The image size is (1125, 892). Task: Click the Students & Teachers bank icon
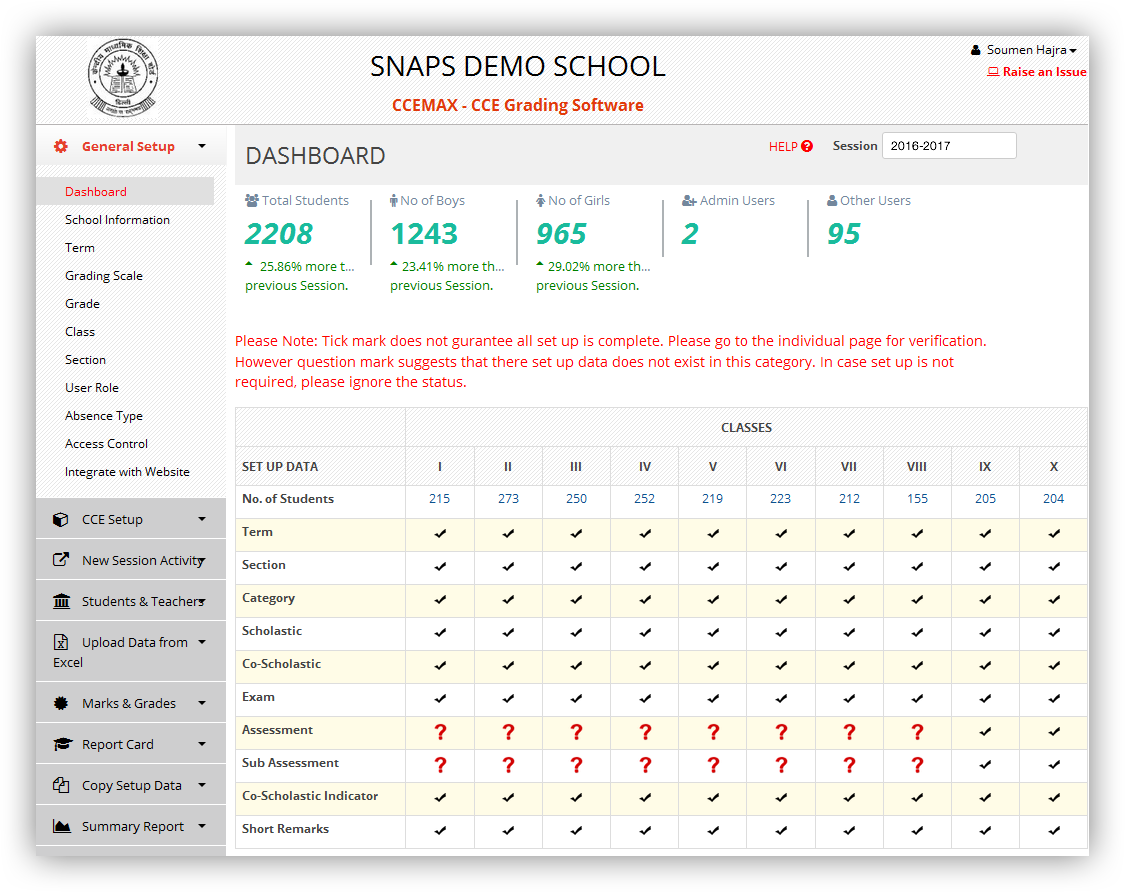tap(62, 600)
